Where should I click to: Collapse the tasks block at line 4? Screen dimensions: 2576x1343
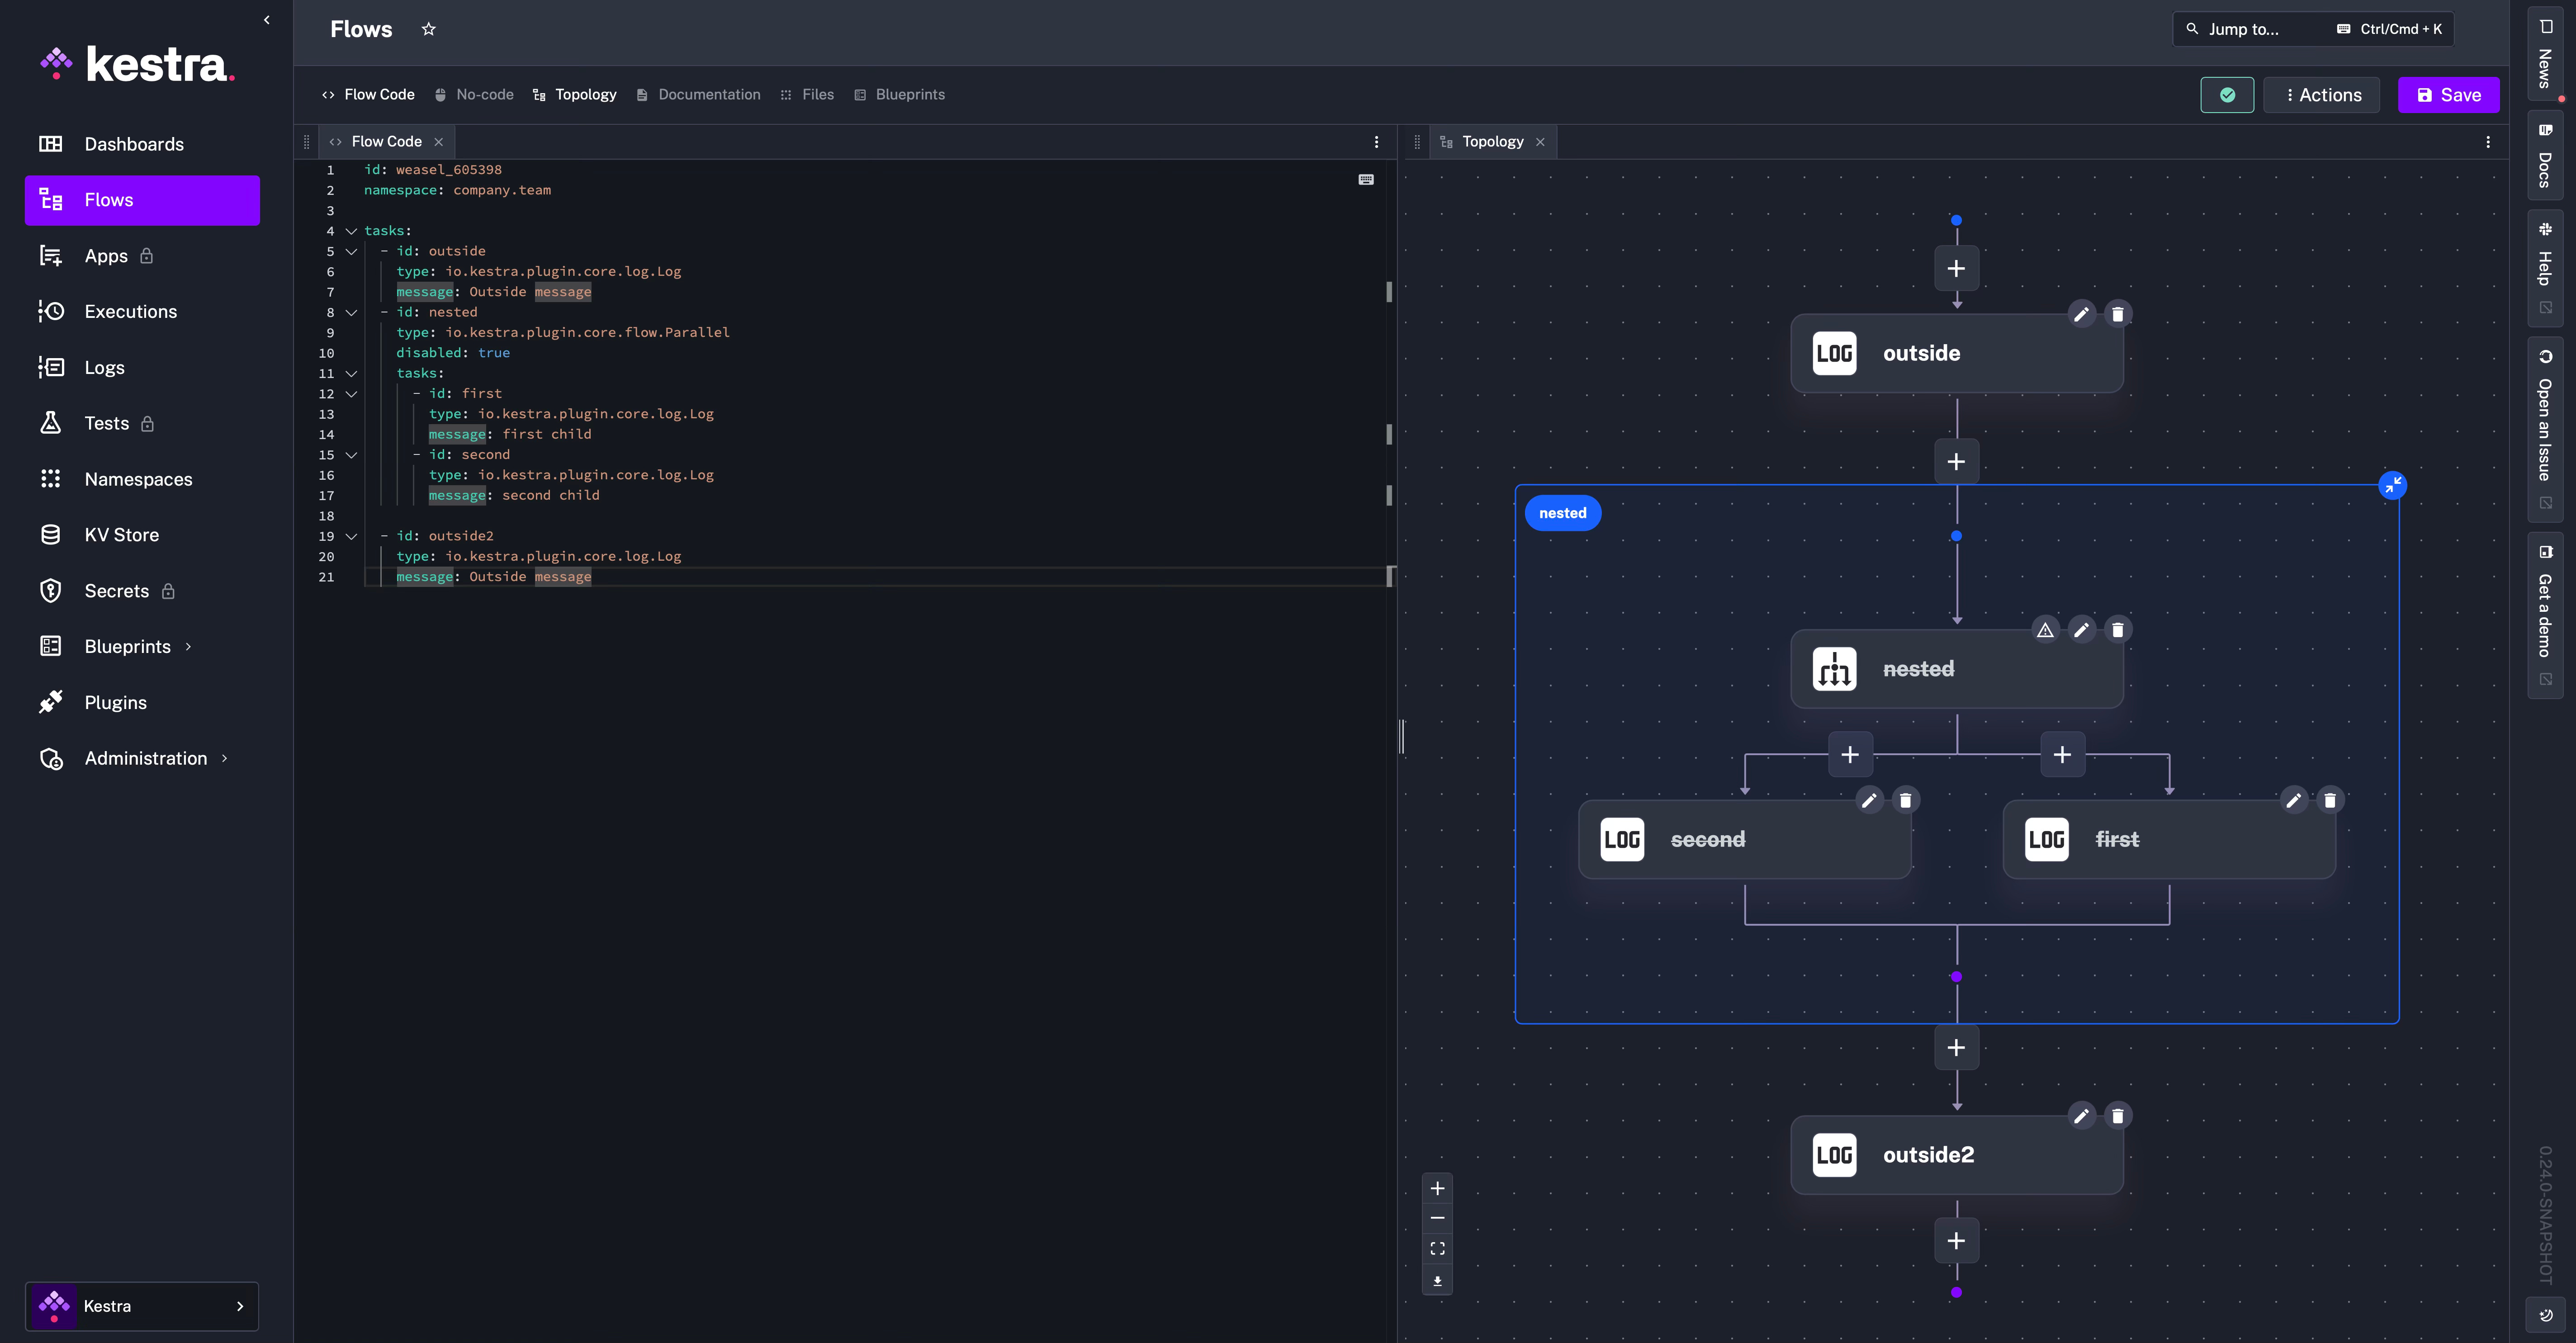point(351,231)
